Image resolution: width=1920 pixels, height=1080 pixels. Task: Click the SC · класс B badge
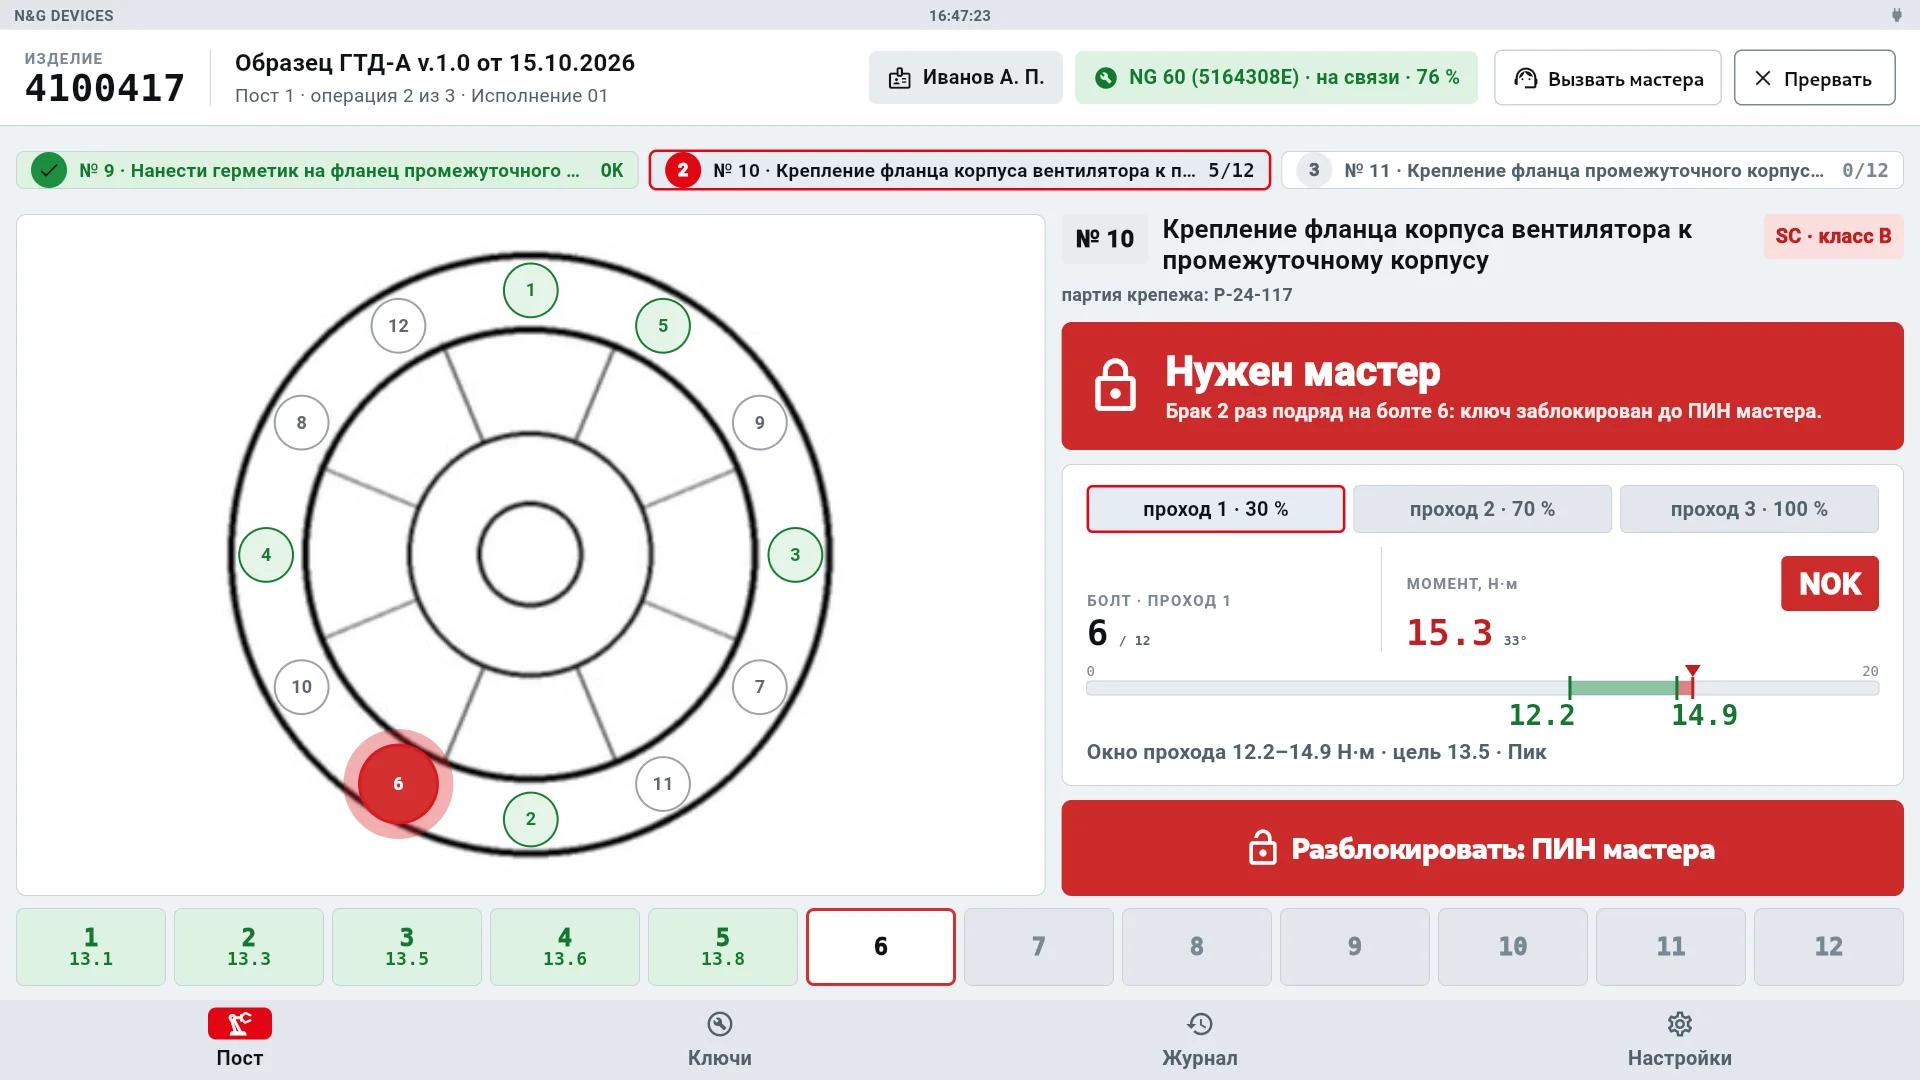1833,237
